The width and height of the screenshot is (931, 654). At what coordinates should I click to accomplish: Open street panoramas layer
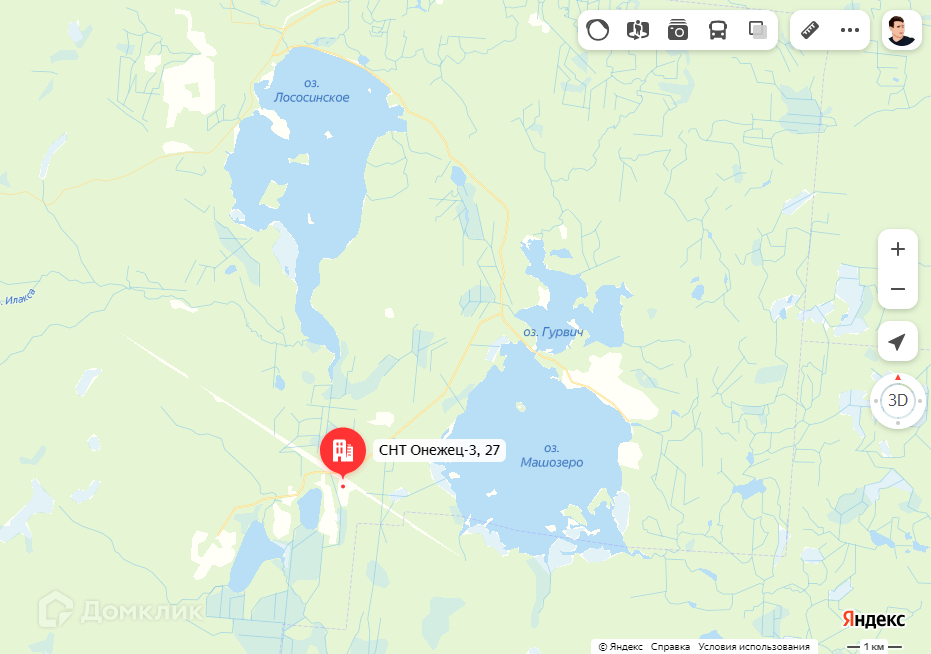[x=638, y=30]
